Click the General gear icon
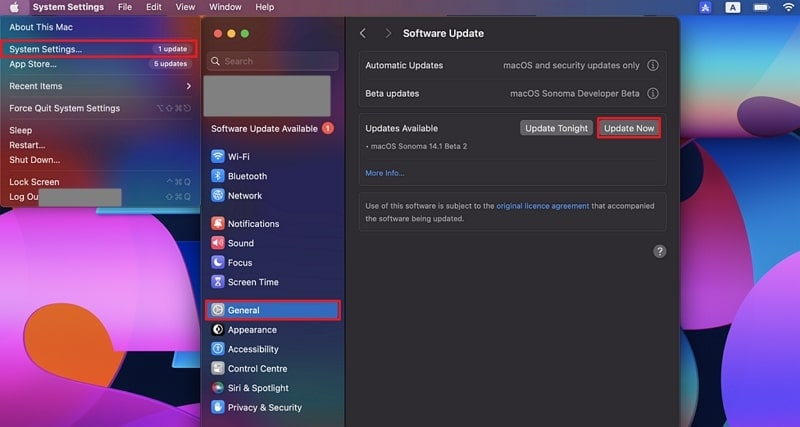 point(218,310)
